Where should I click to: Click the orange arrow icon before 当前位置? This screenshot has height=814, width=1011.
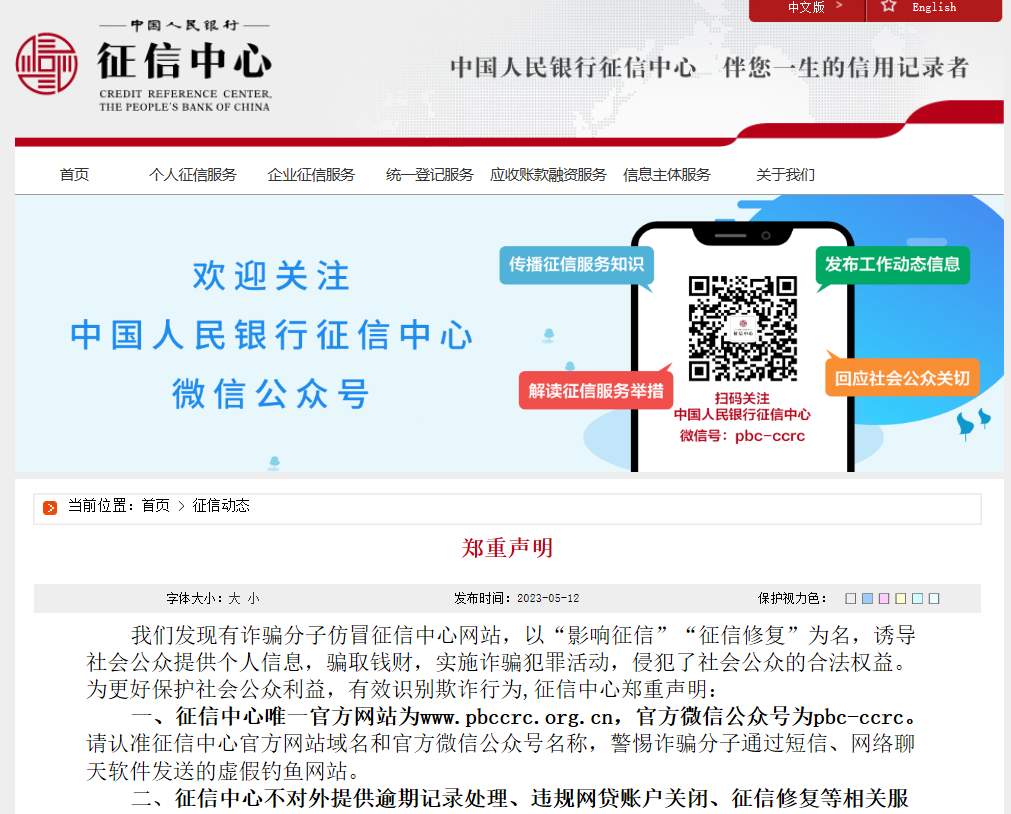pyautogui.click(x=50, y=508)
